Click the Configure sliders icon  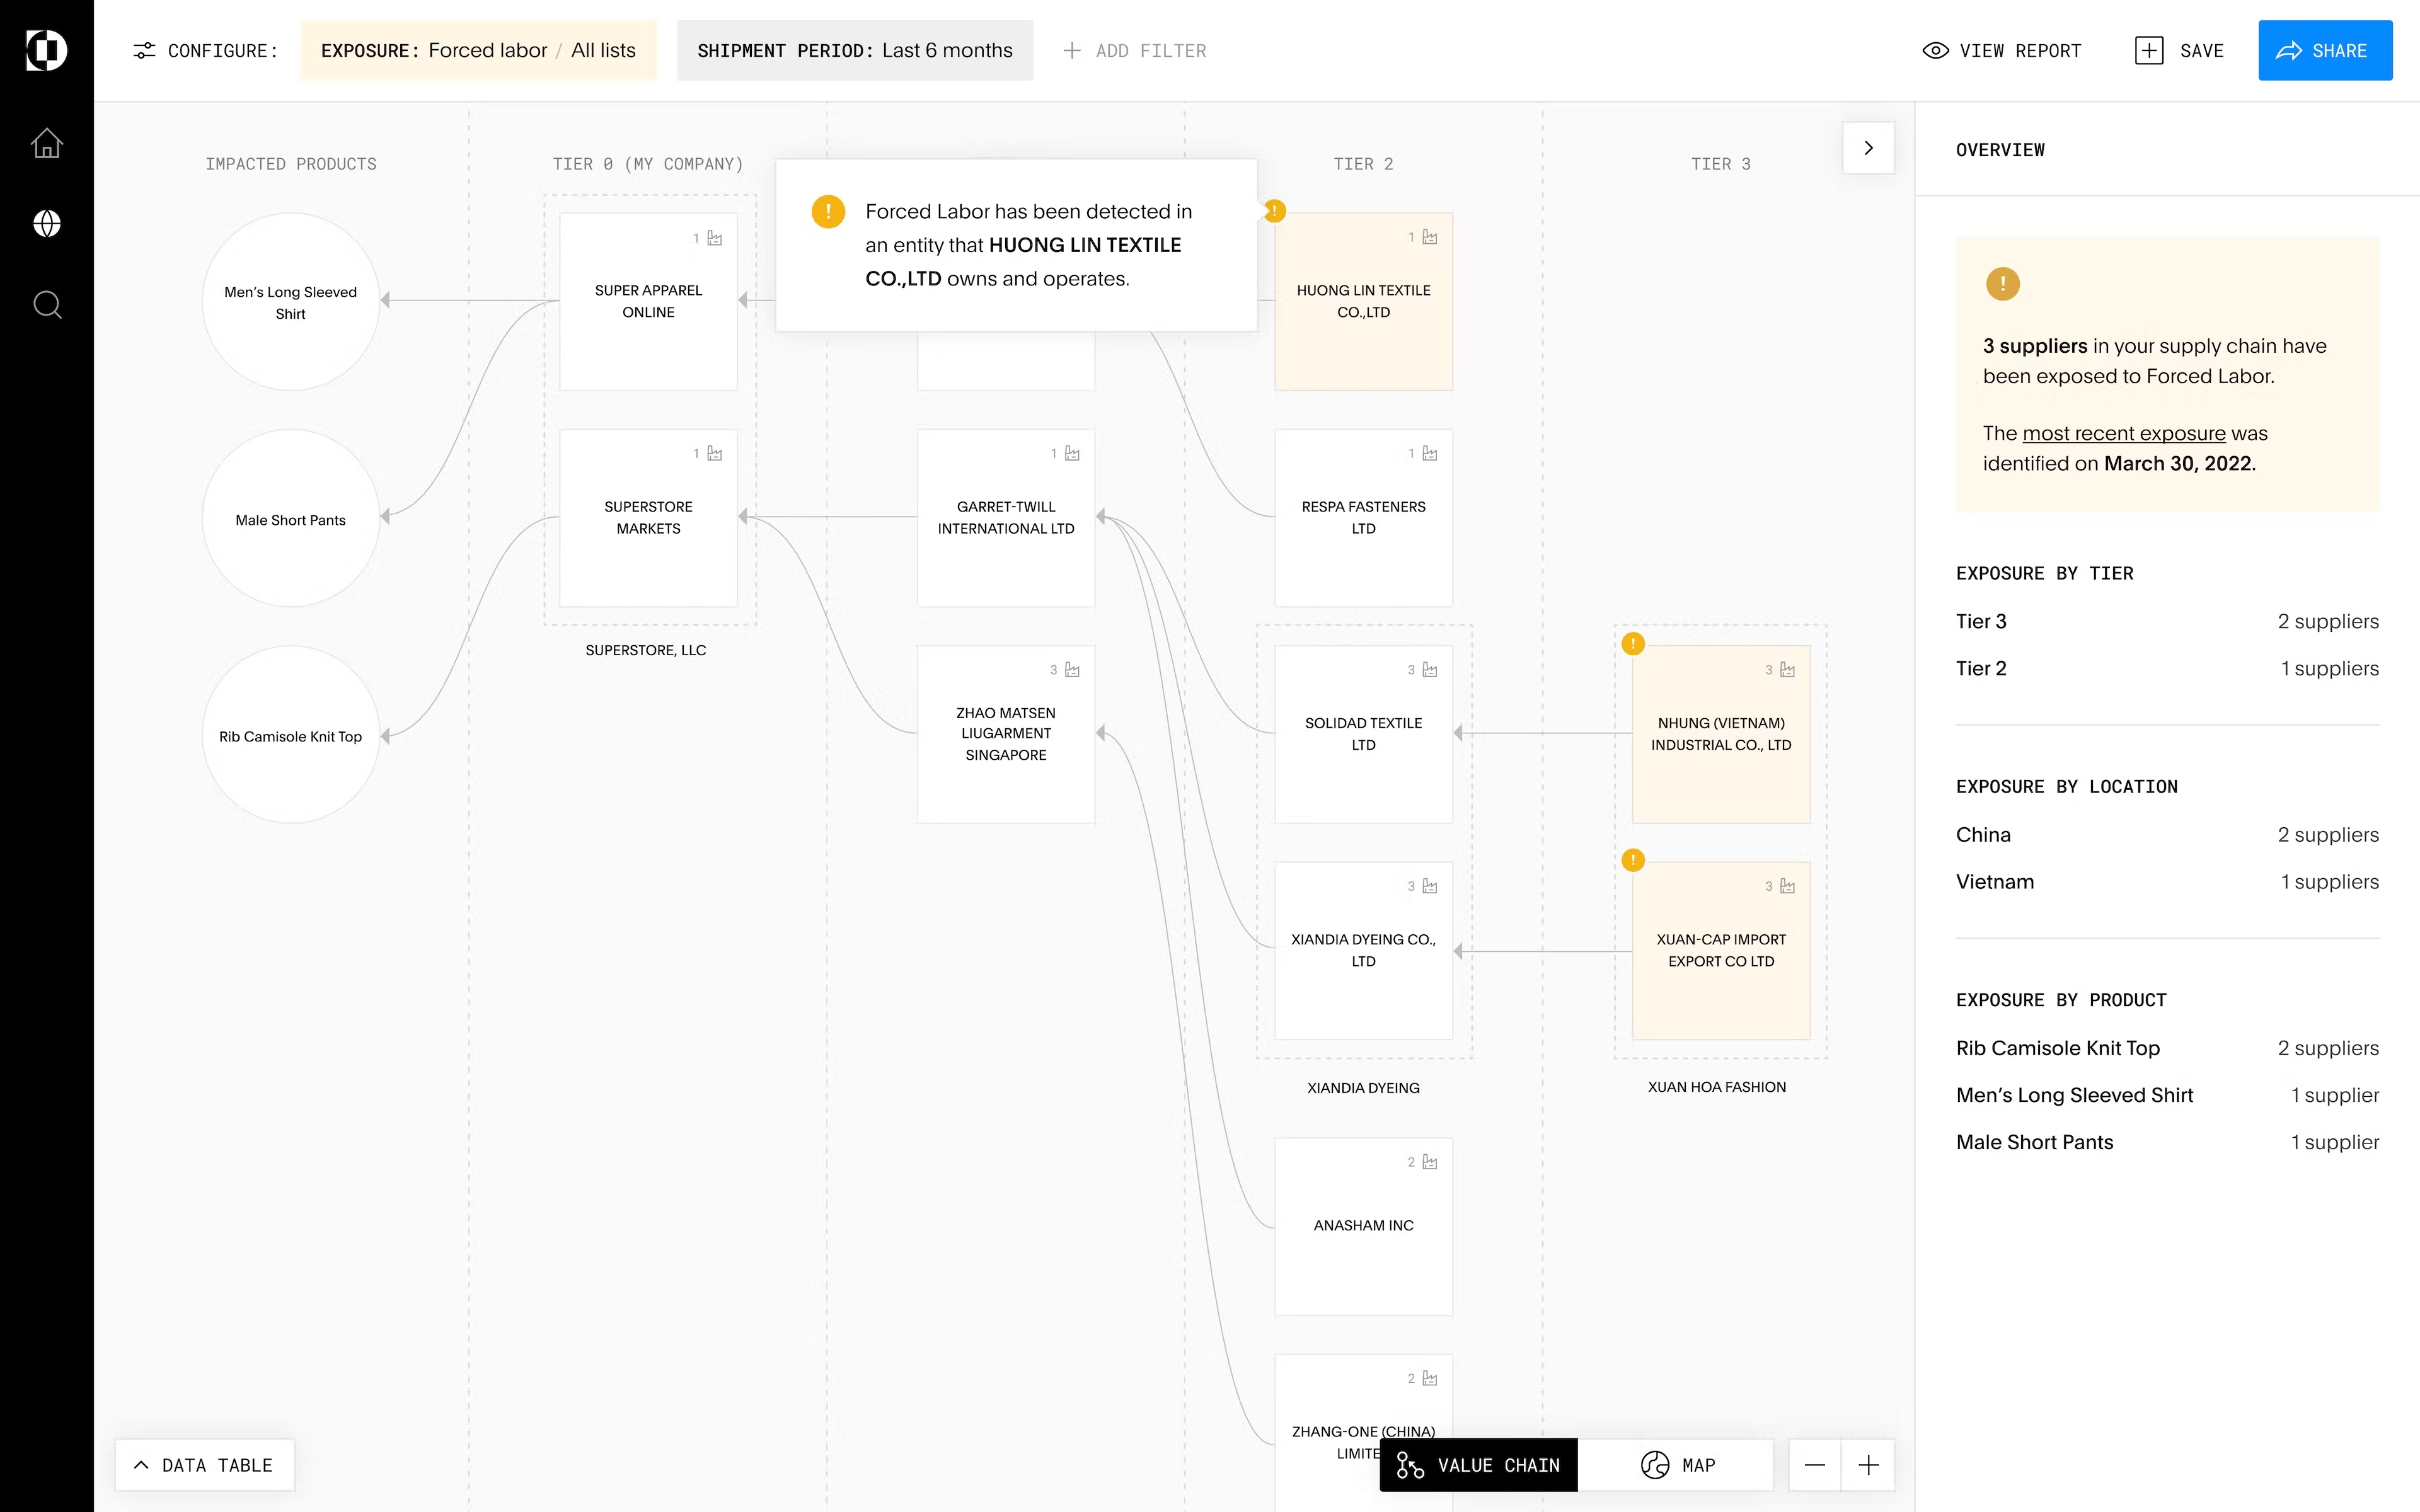tap(144, 51)
